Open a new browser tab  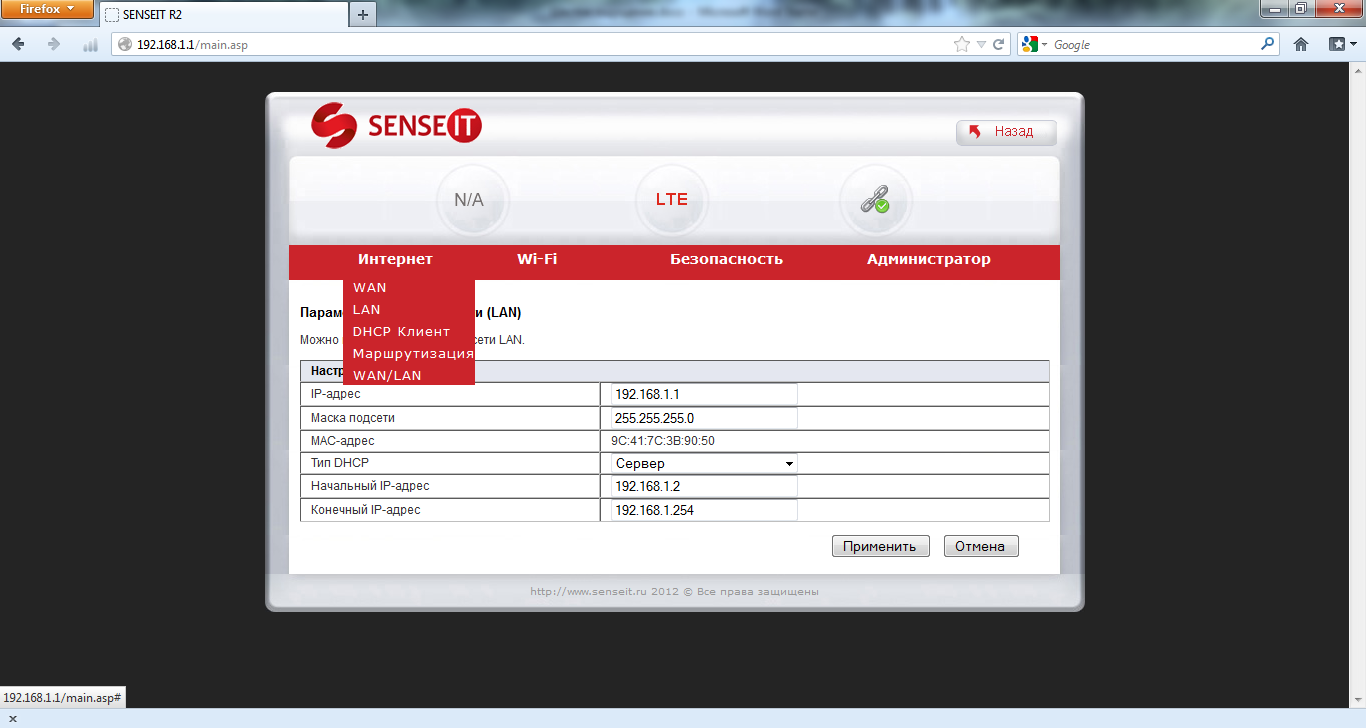tap(362, 14)
